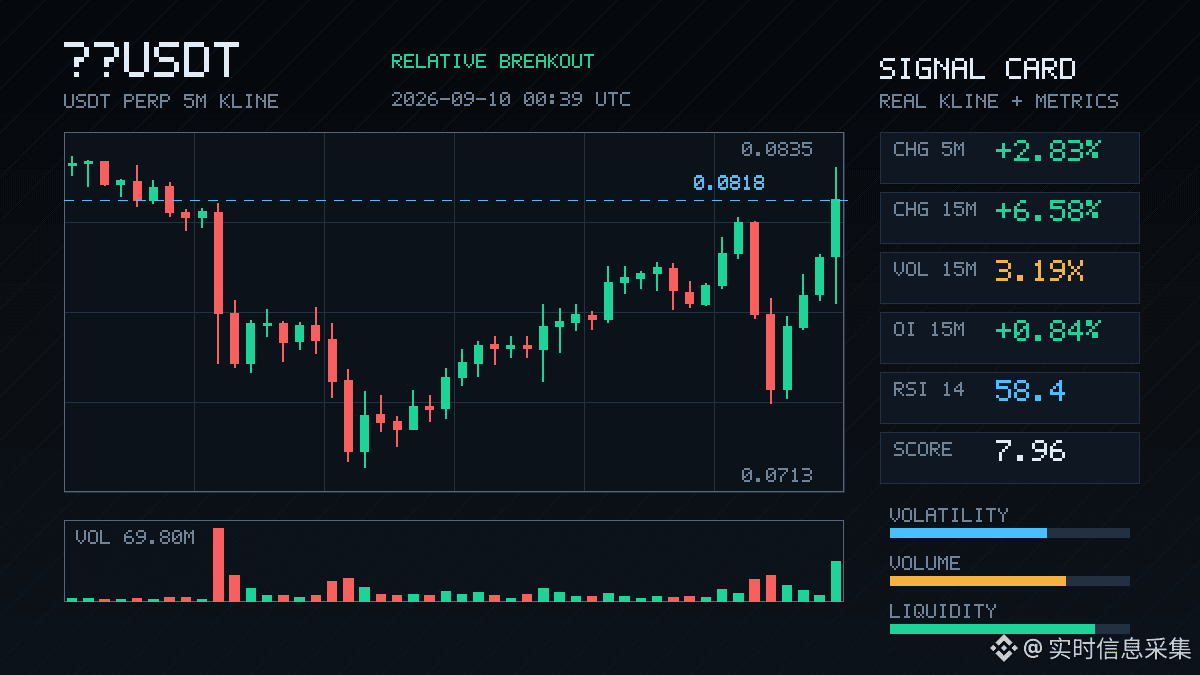
Task: Click the SIGNAL CARD heading
Action: [x=977, y=69]
